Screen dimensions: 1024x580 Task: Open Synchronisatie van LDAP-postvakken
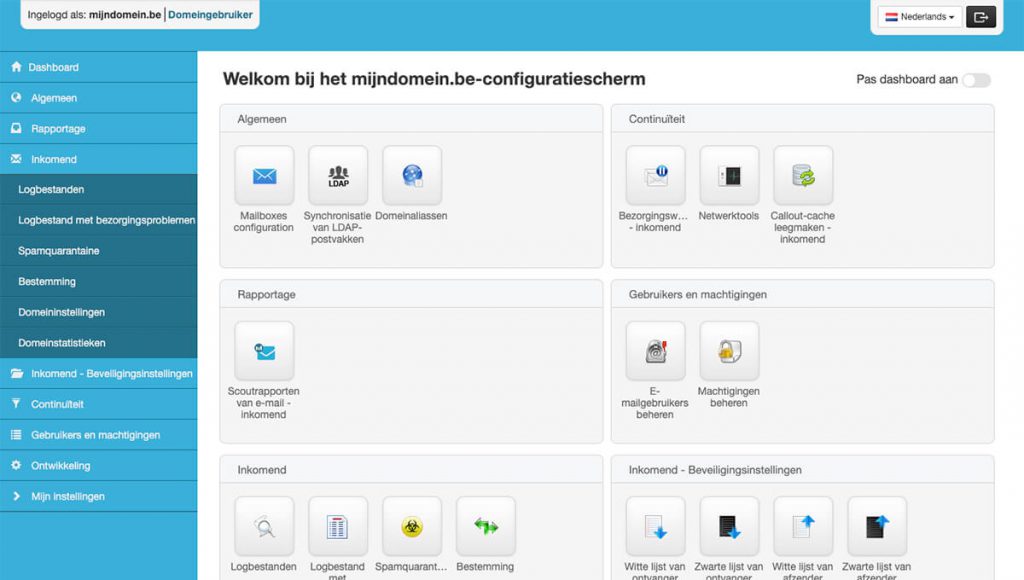[x=338, y=176]
